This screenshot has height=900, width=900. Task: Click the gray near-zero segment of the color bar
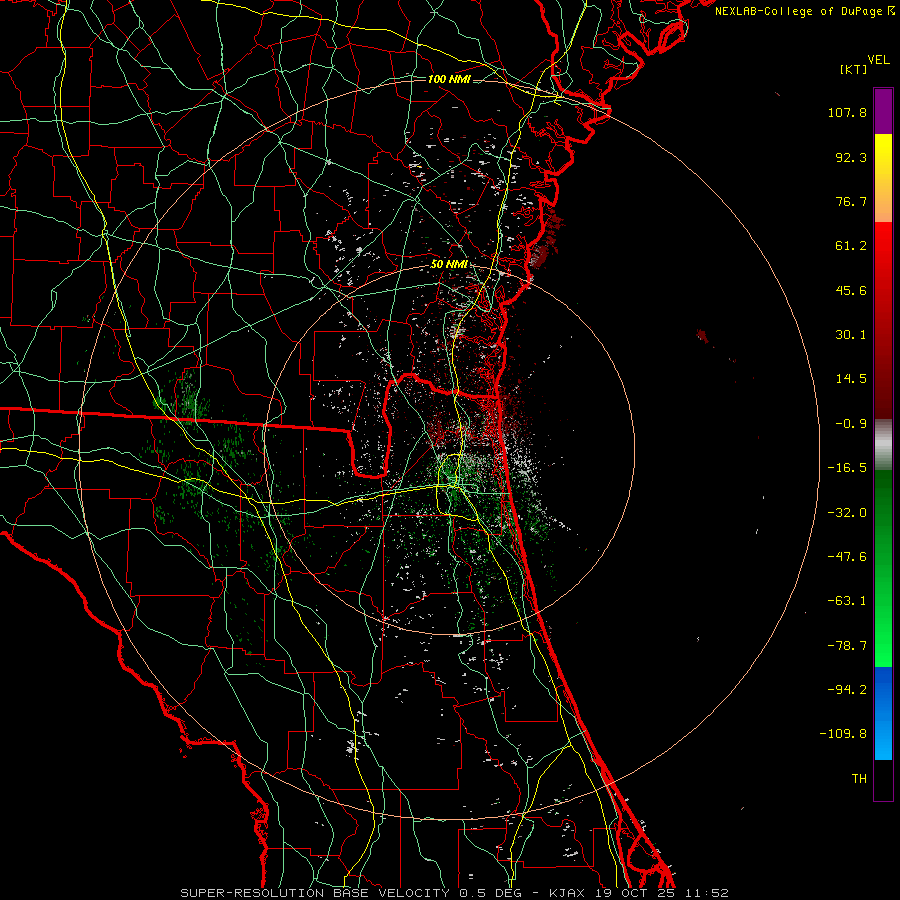883,445
